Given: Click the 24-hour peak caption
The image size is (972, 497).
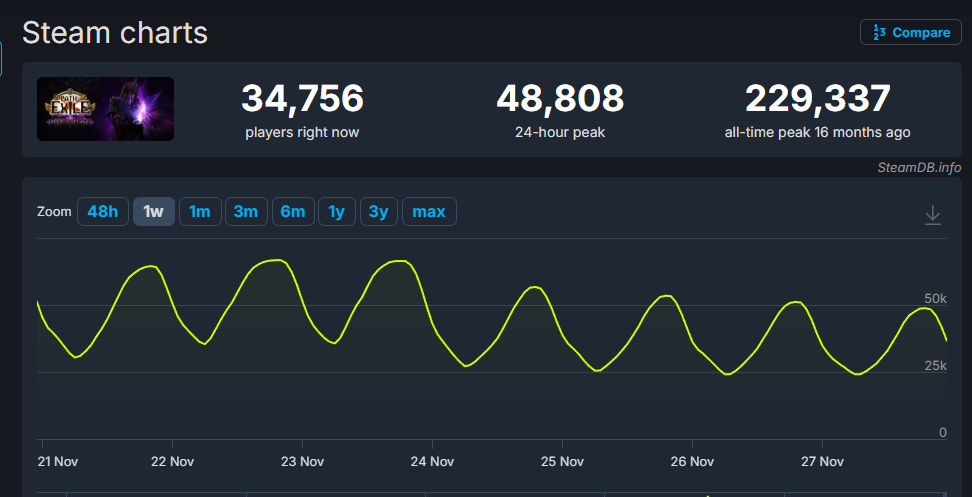Looking at the screenshot, I should point(560,133).
